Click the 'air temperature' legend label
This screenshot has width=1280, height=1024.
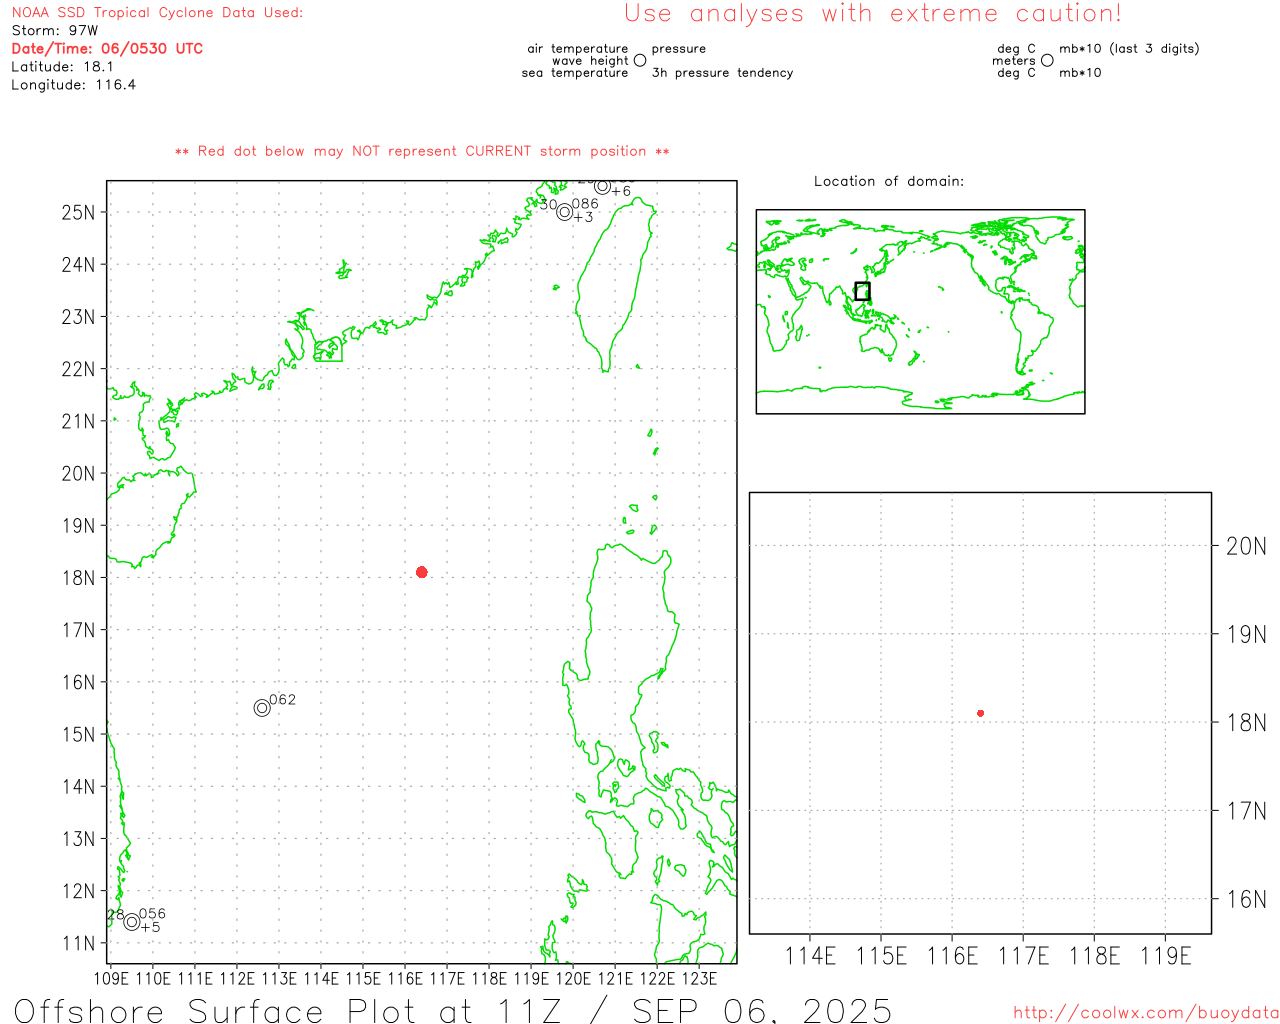[x=578, y=49]
